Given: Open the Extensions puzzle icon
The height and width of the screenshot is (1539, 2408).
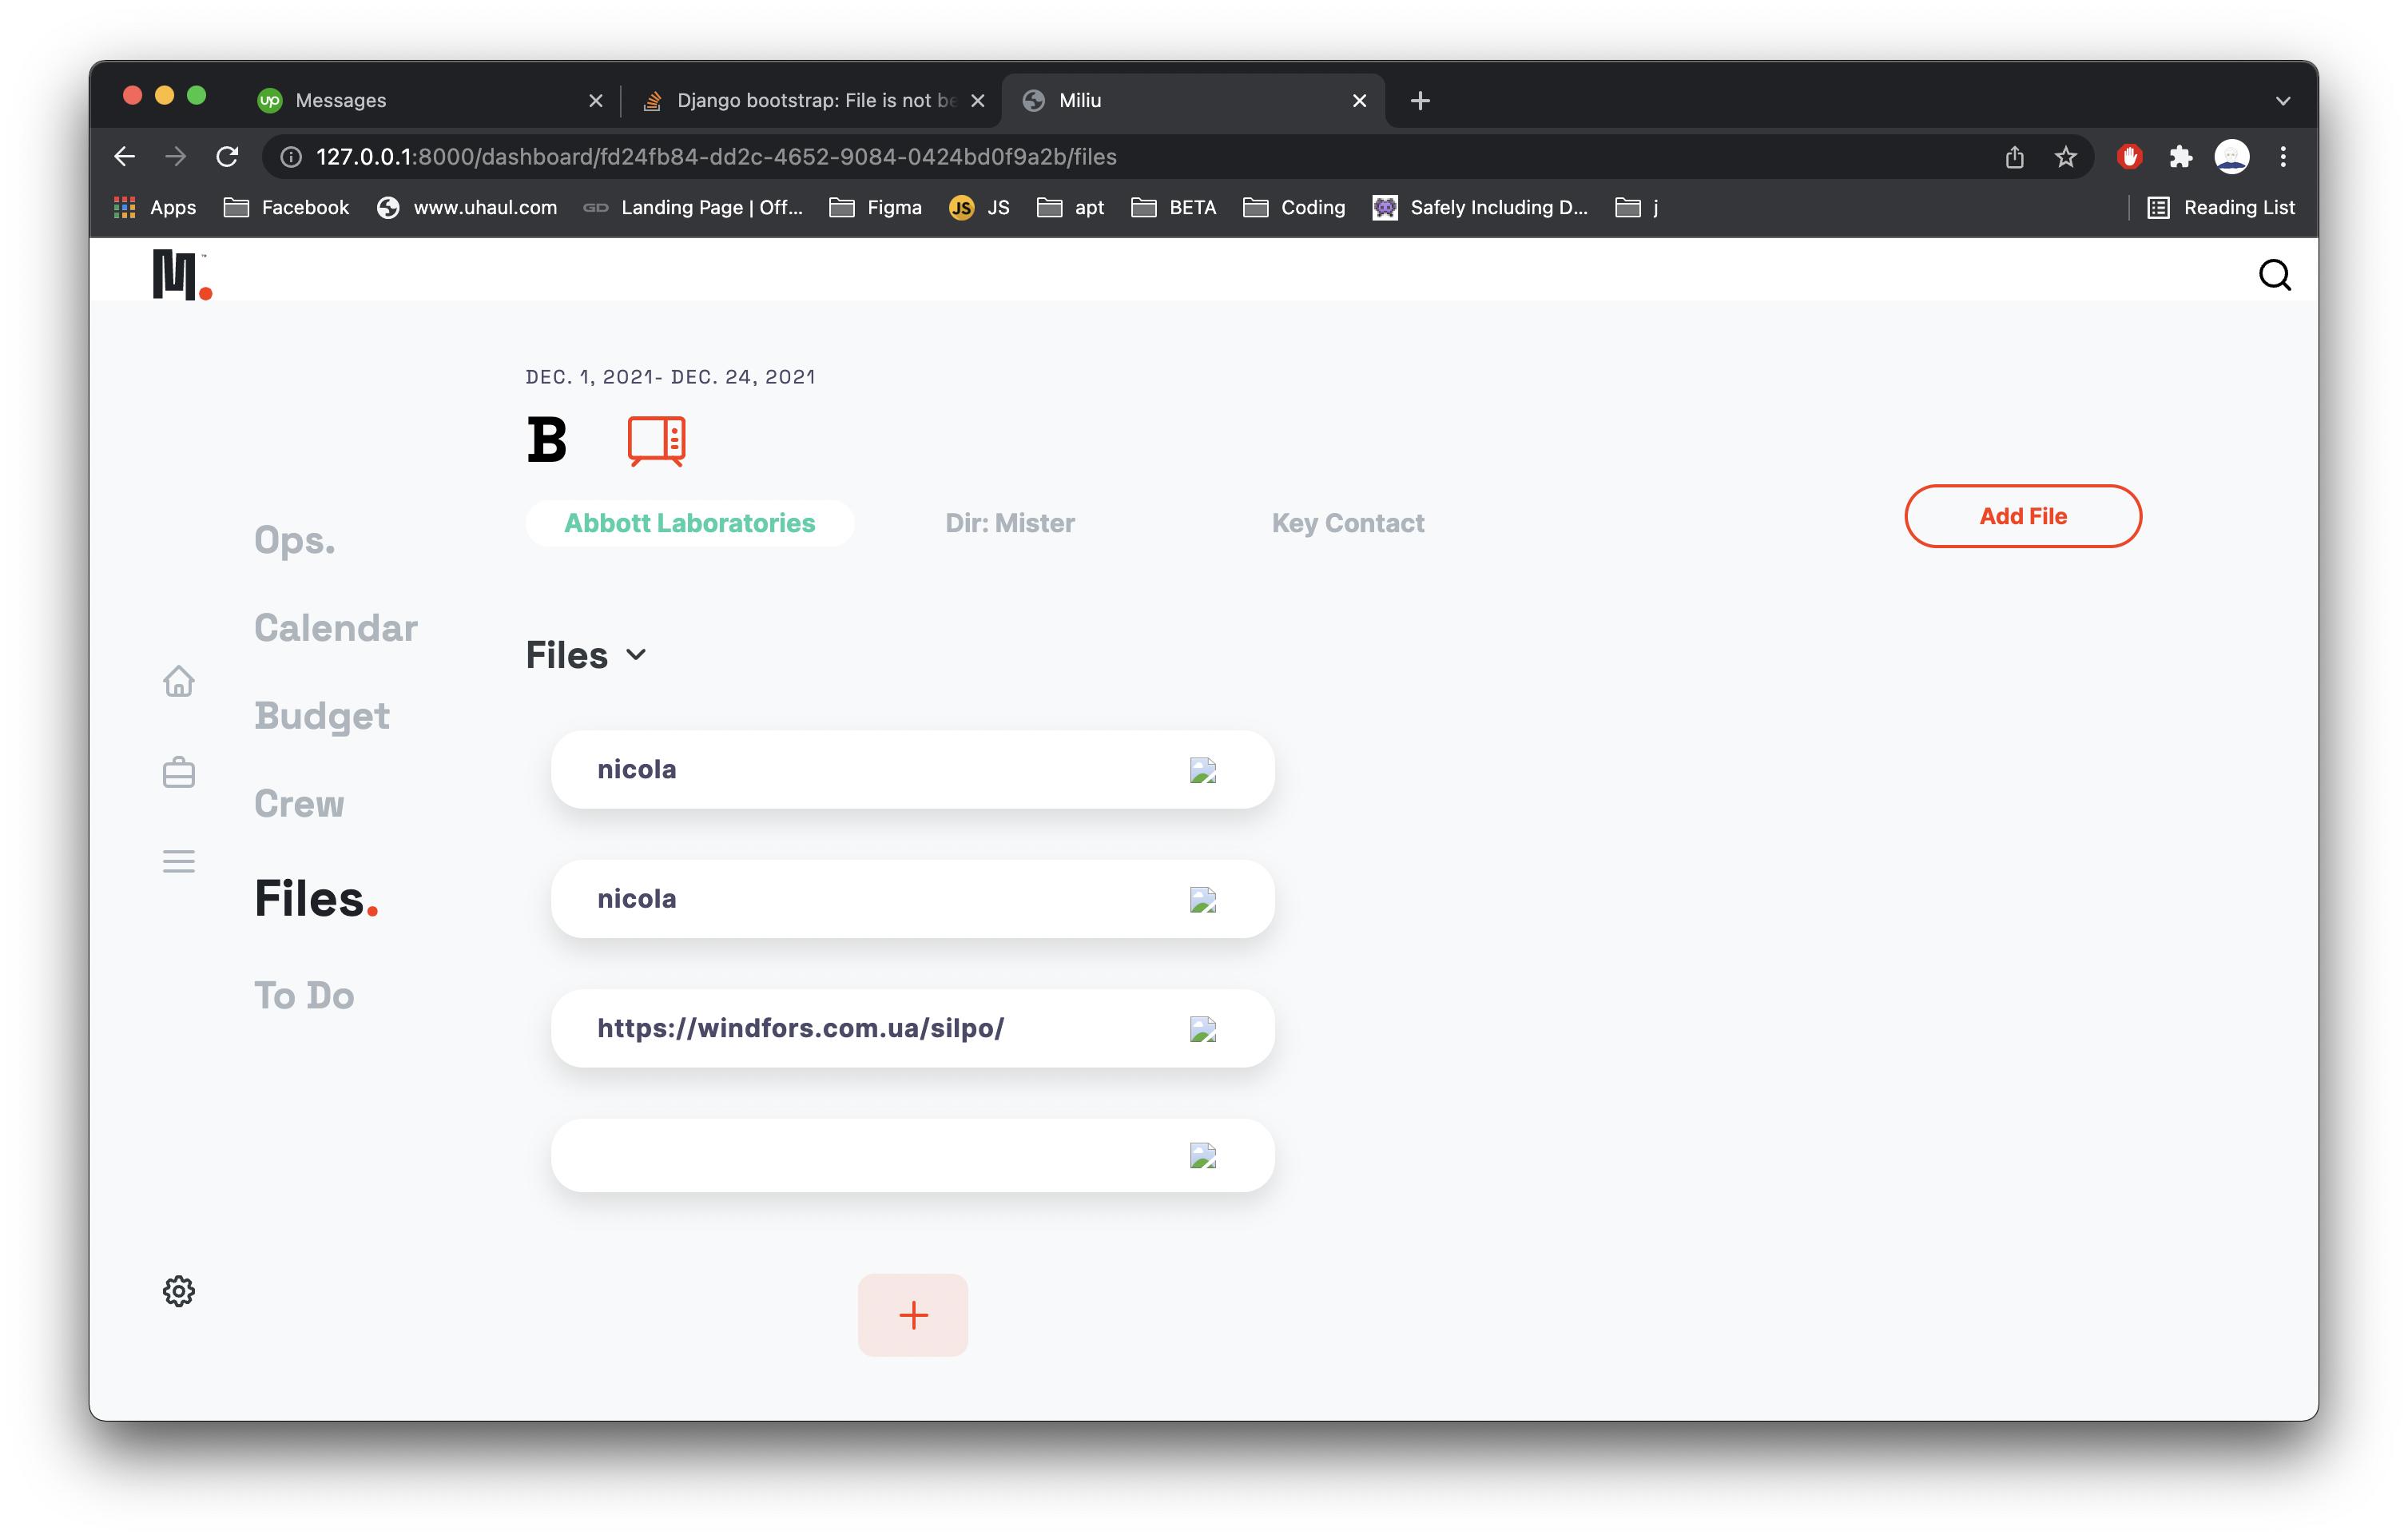Looking at the screenshot, I should [x=2180, y=157].
